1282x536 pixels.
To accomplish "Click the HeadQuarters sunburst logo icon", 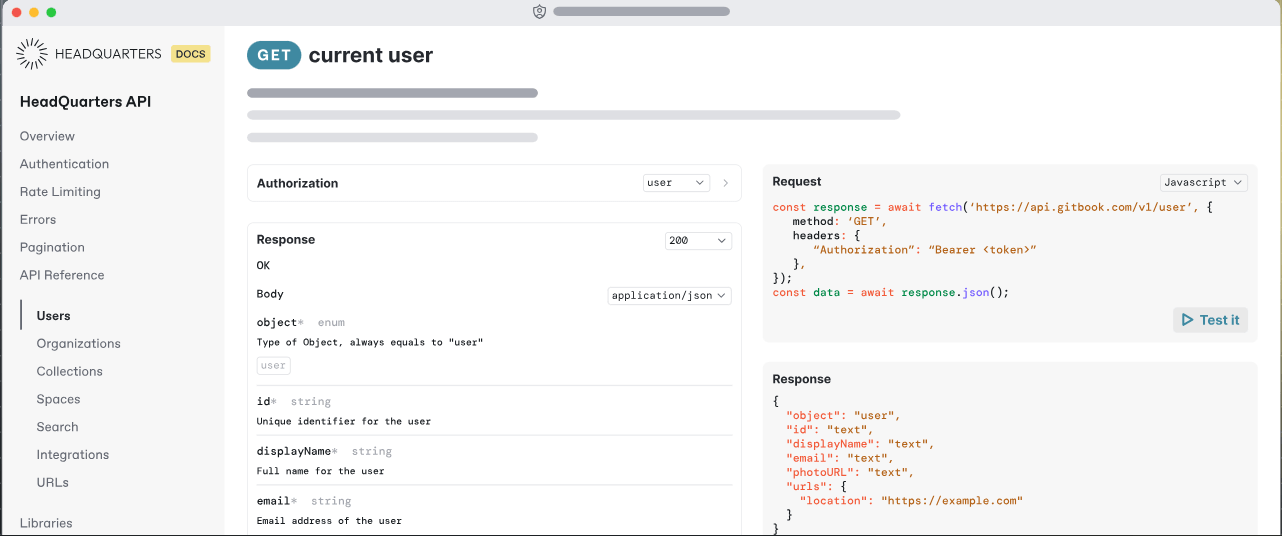I will [32, 54].
